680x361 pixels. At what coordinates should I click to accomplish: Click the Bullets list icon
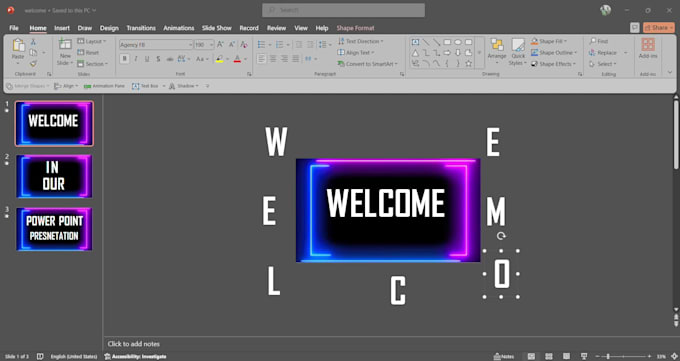[262, 45]
